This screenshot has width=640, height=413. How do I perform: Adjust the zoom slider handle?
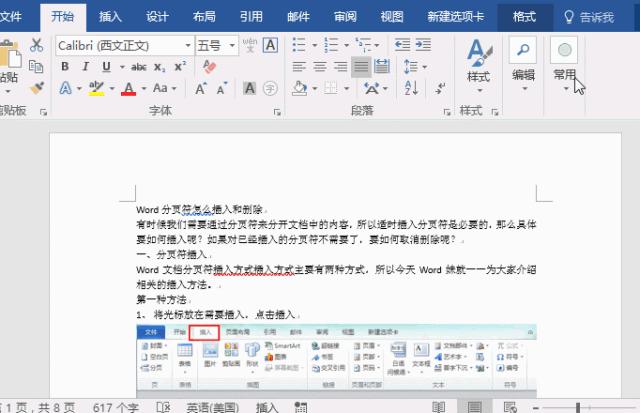click(578, 407)
